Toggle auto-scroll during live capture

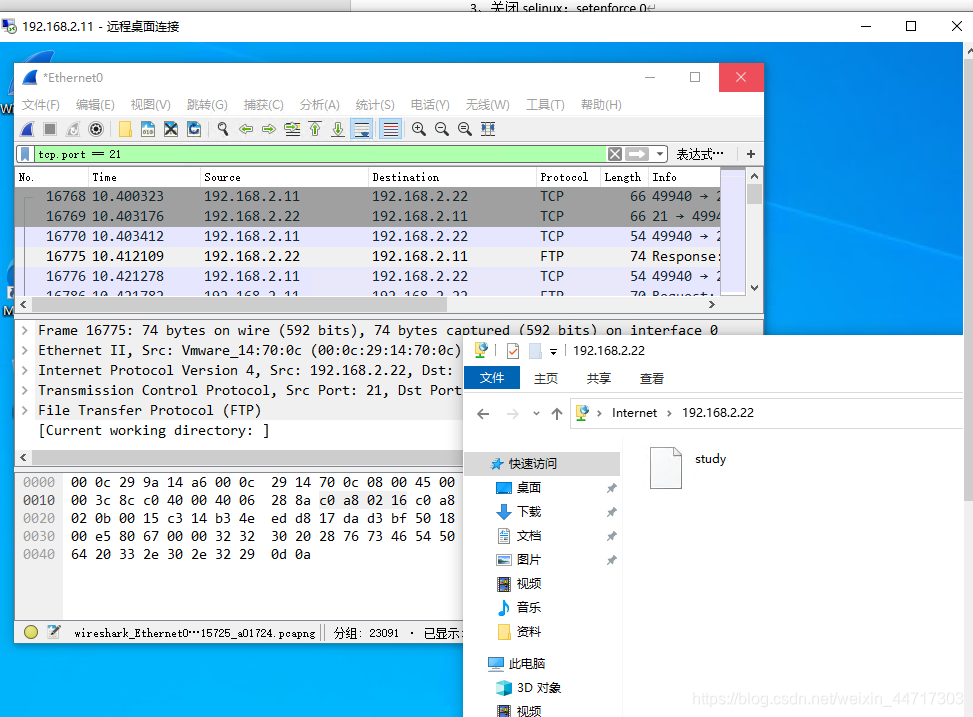tap(361, 129)
